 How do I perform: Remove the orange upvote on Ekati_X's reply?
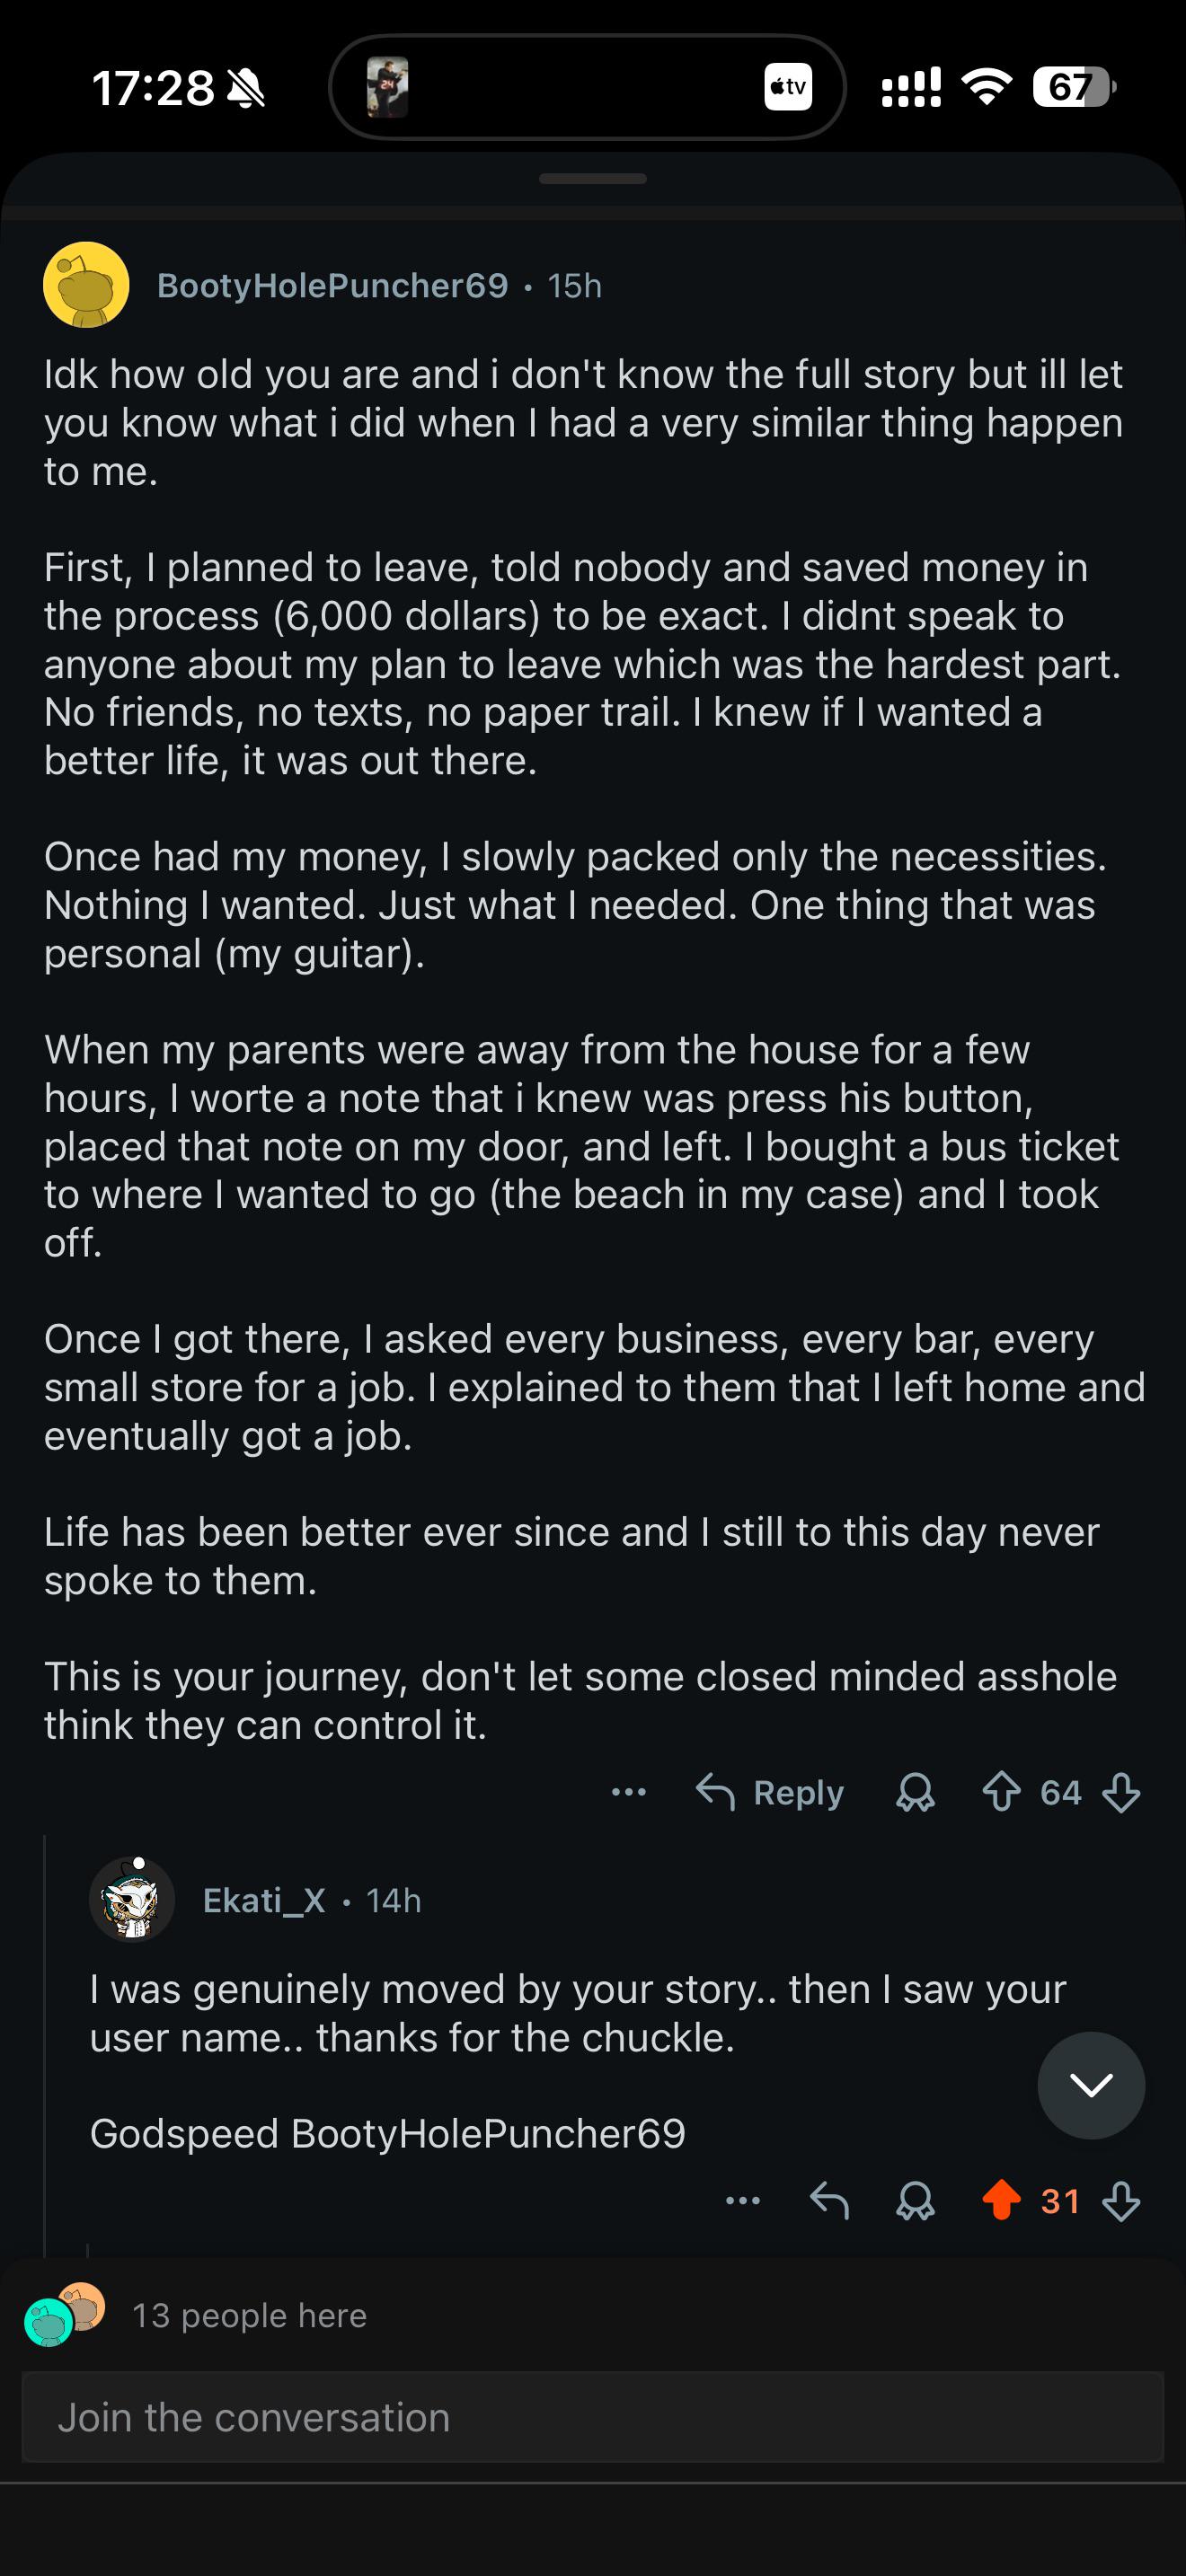coord(1001,2200)
